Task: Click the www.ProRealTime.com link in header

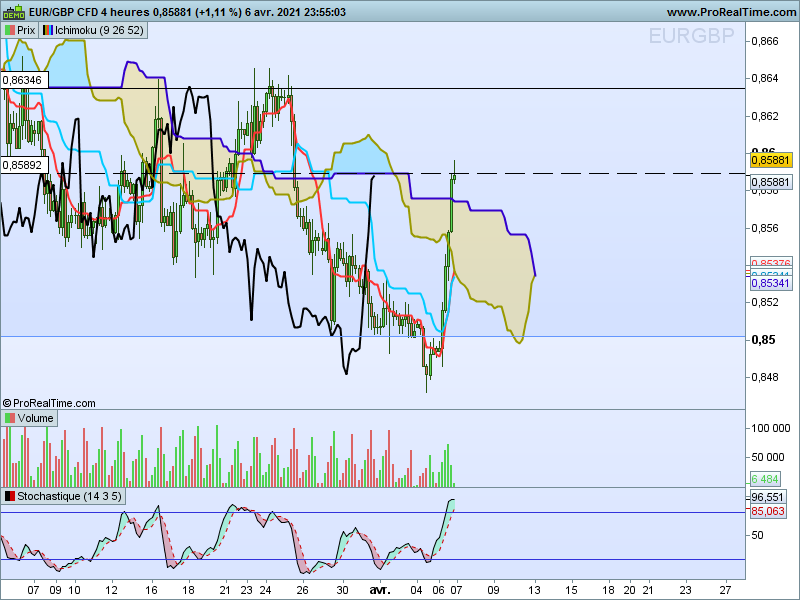Action: click(729, 12)
